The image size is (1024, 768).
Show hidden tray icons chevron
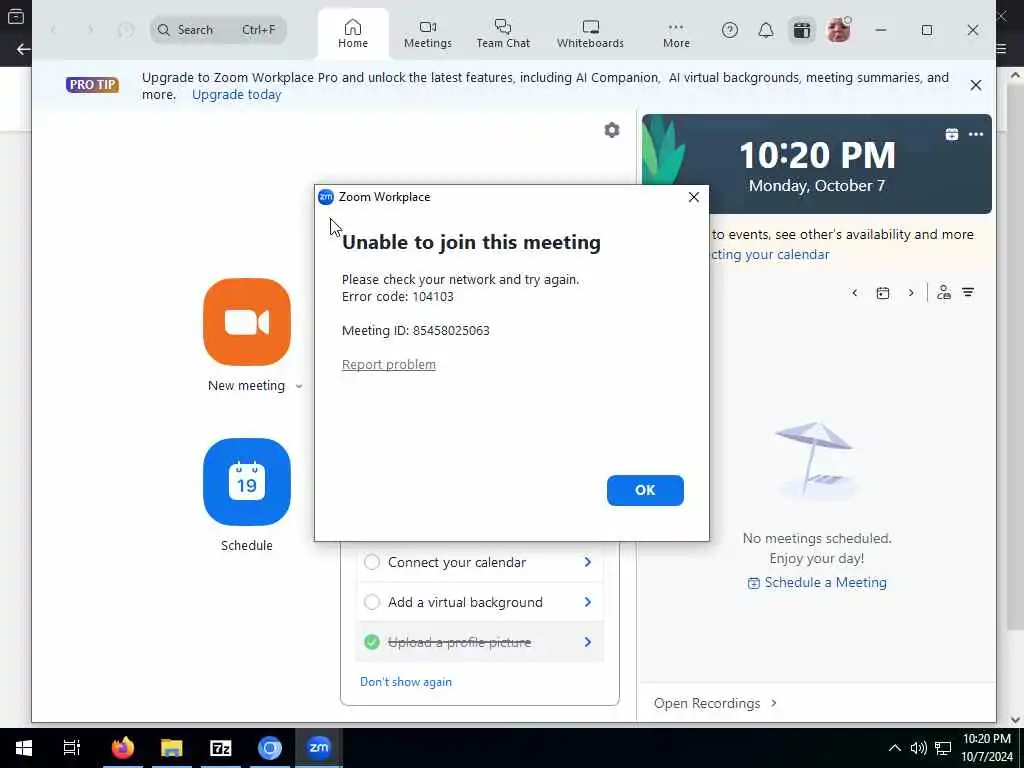coord(895,748)
